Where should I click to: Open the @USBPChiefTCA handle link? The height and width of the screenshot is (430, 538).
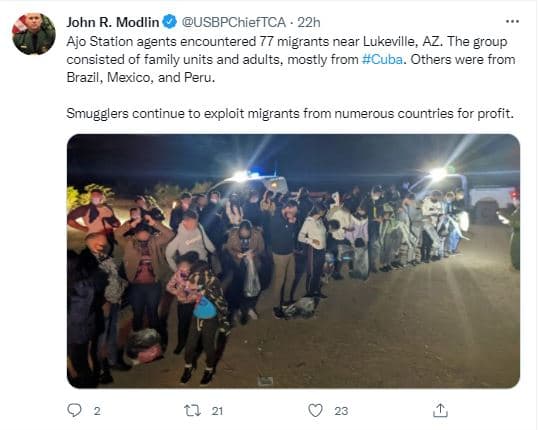pyautogui.click(x=233, y=22)
